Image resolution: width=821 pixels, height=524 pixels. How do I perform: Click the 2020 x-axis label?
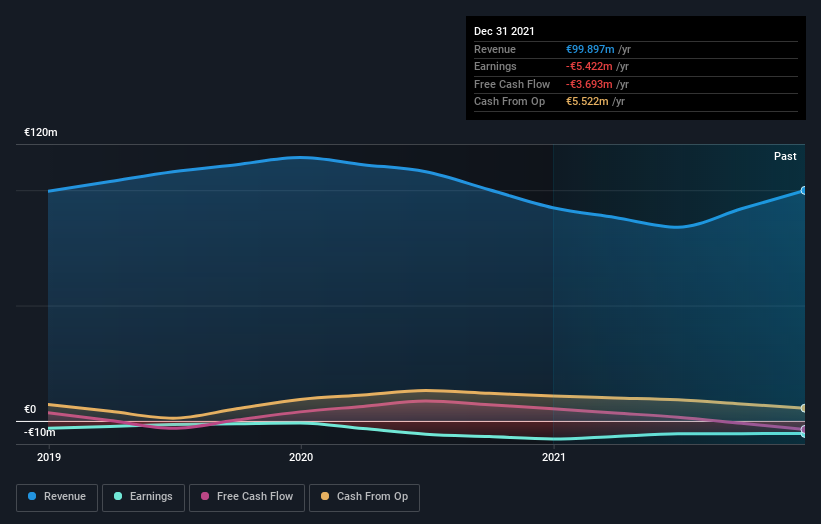tap(301, 458)
